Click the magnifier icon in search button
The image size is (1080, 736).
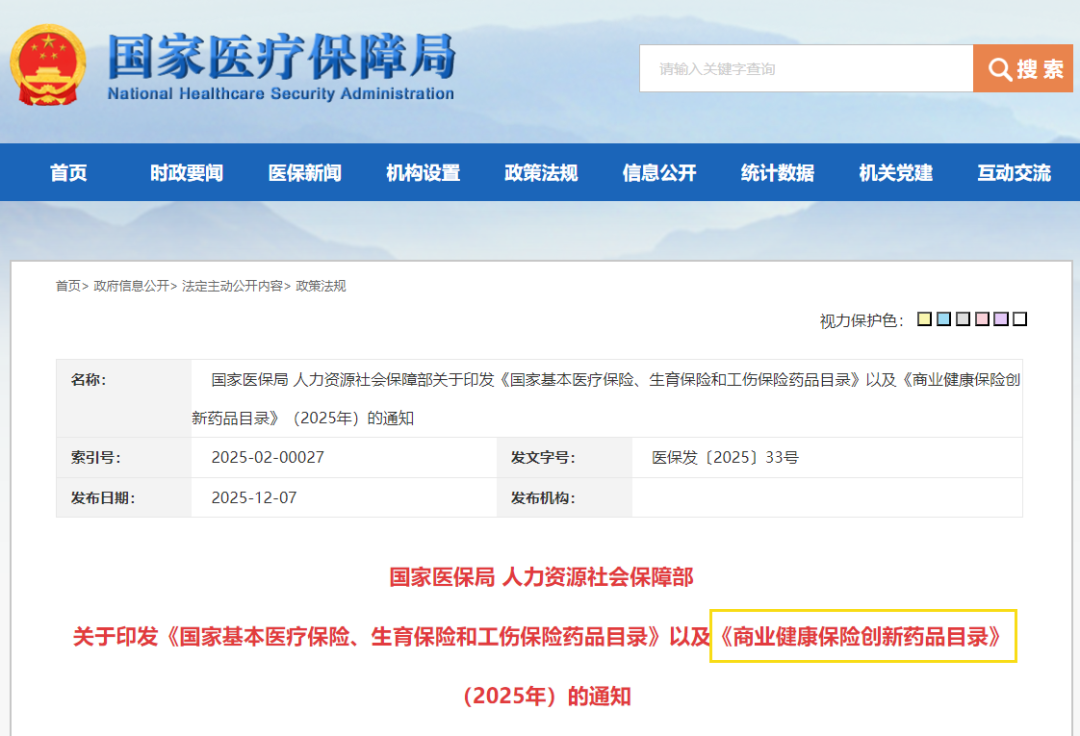coord(1000,69)
